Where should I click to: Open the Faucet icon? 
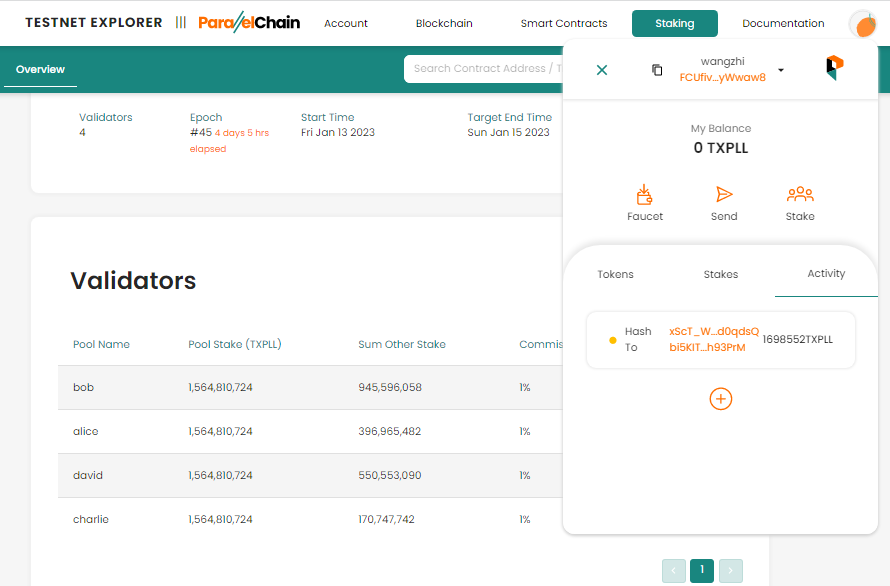tap(644, 195)
